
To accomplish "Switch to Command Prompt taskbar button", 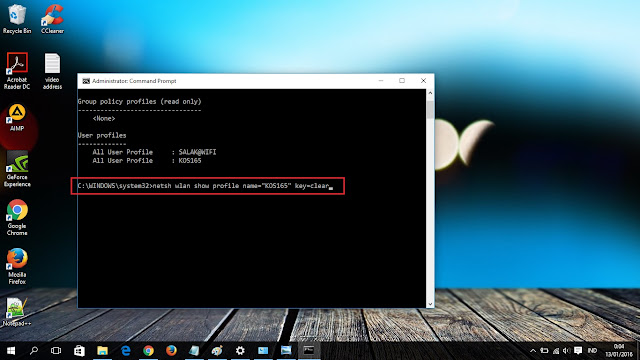I will point(309,351).
